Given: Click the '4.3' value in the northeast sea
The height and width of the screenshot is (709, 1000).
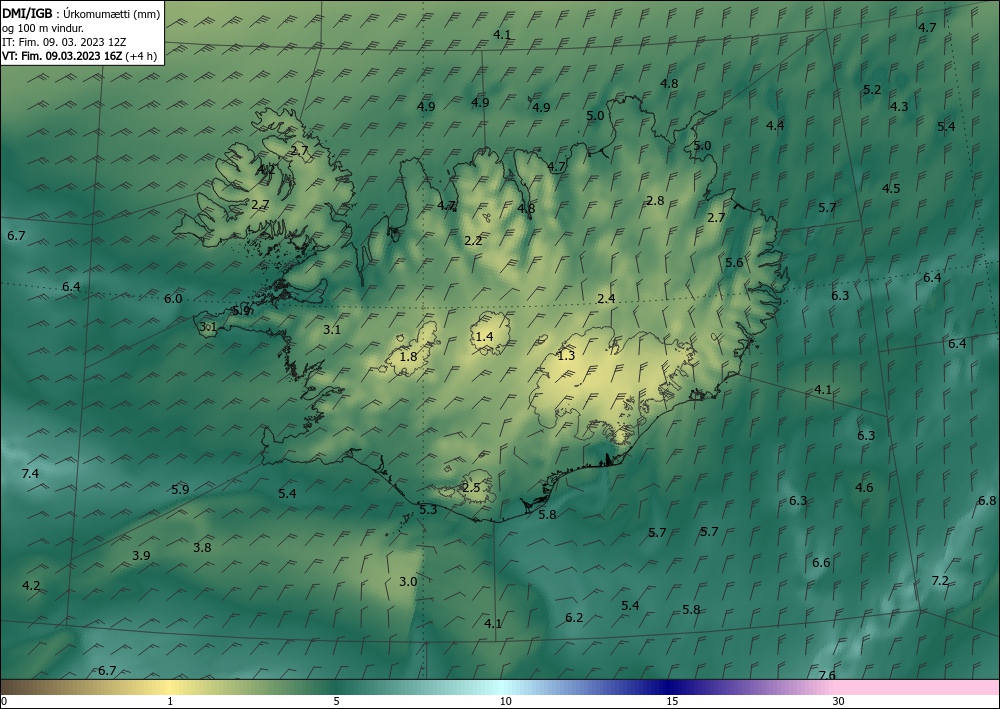Looking at the screenshot, I should [x=899, y=106].
